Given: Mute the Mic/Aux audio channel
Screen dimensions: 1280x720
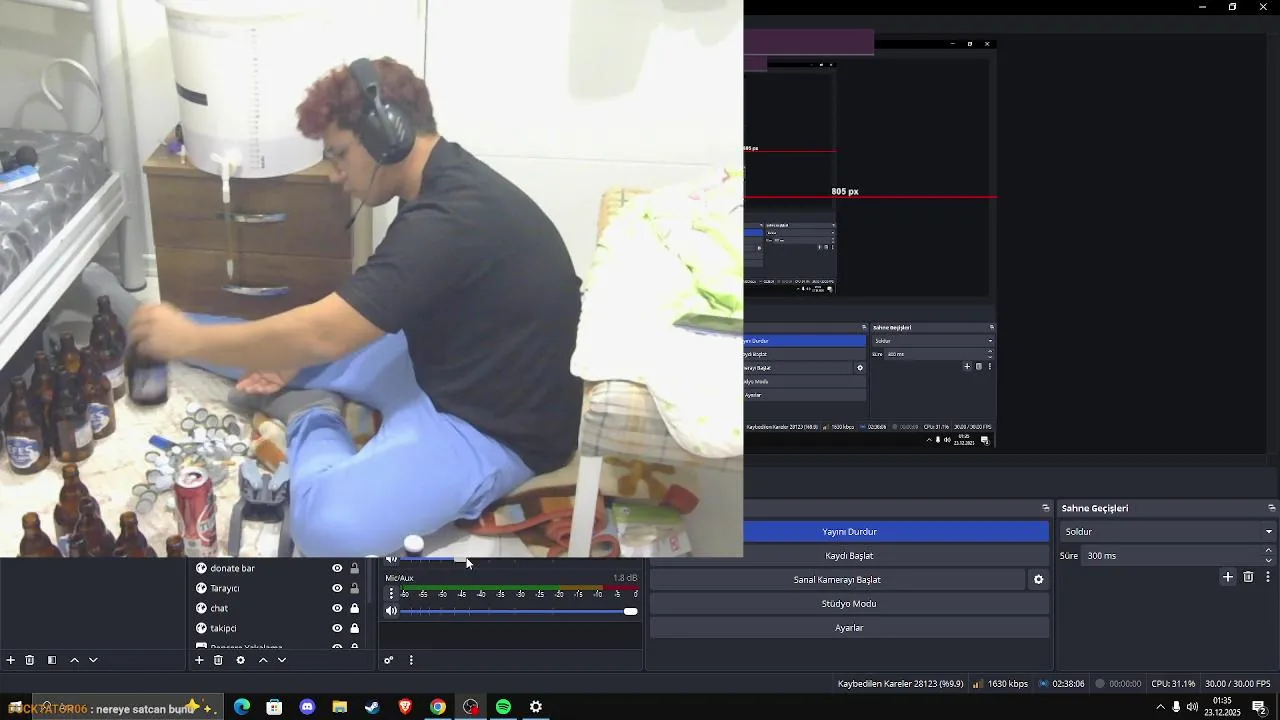Looking at the screenshot, I should (391, 611).
